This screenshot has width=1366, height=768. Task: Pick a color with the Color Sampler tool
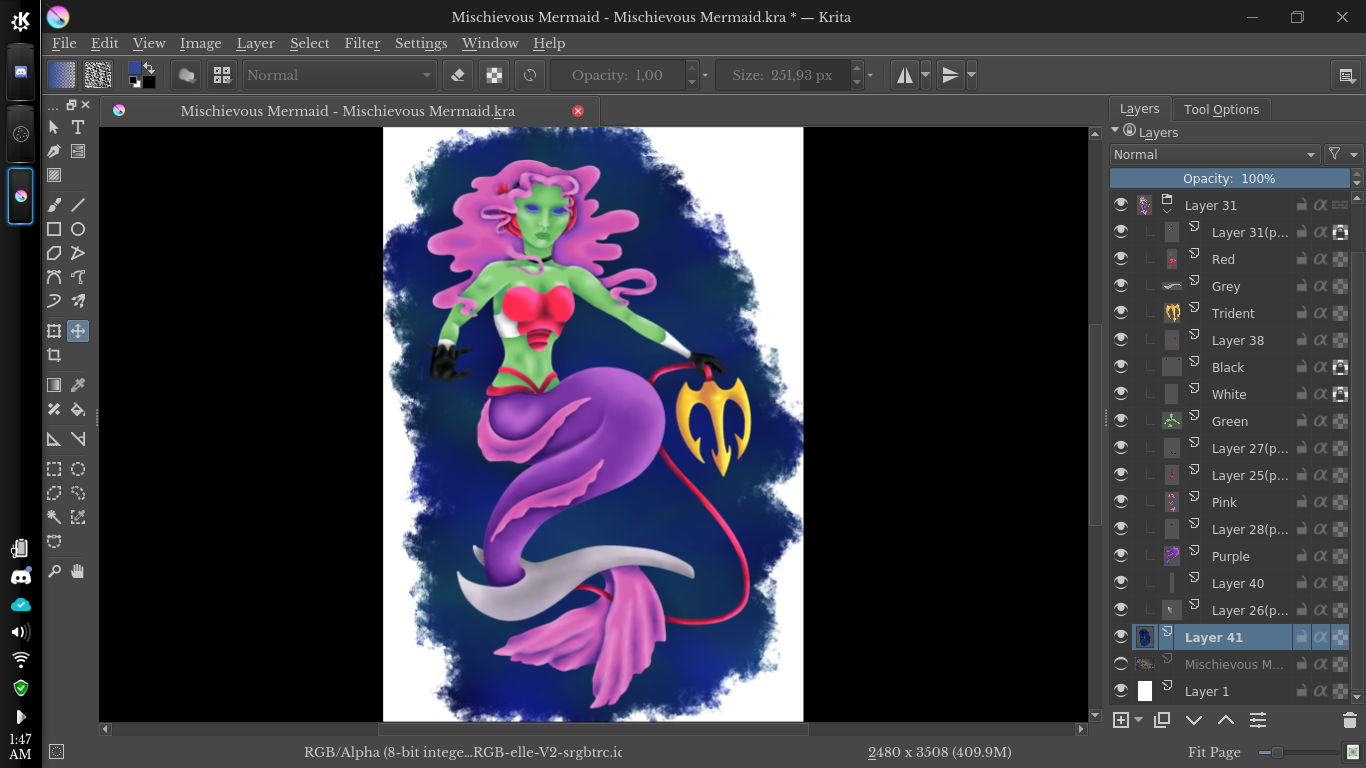click(x=78, y=385)
